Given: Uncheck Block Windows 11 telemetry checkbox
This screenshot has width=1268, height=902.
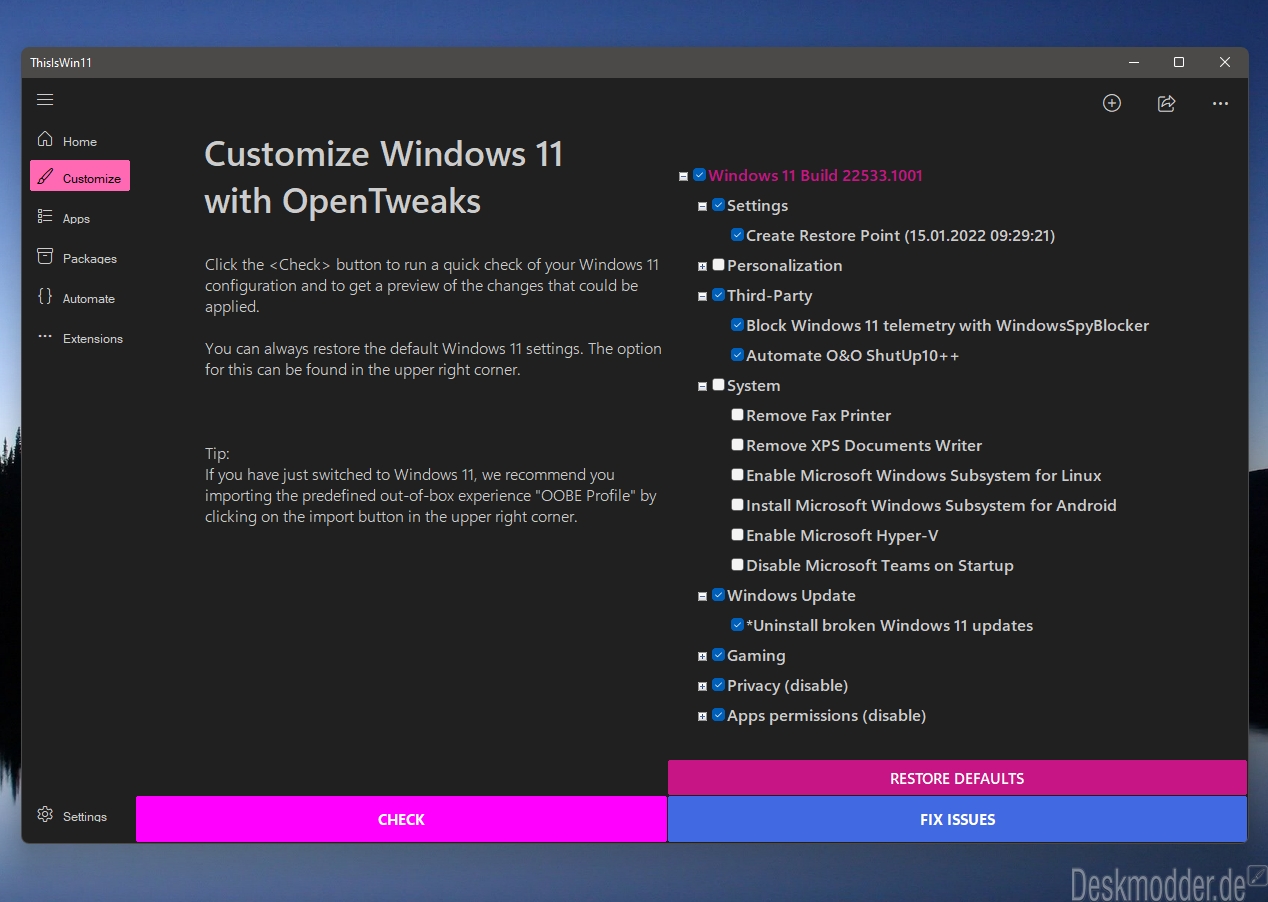Looking at the screenshot, I should tap(737, 325).
